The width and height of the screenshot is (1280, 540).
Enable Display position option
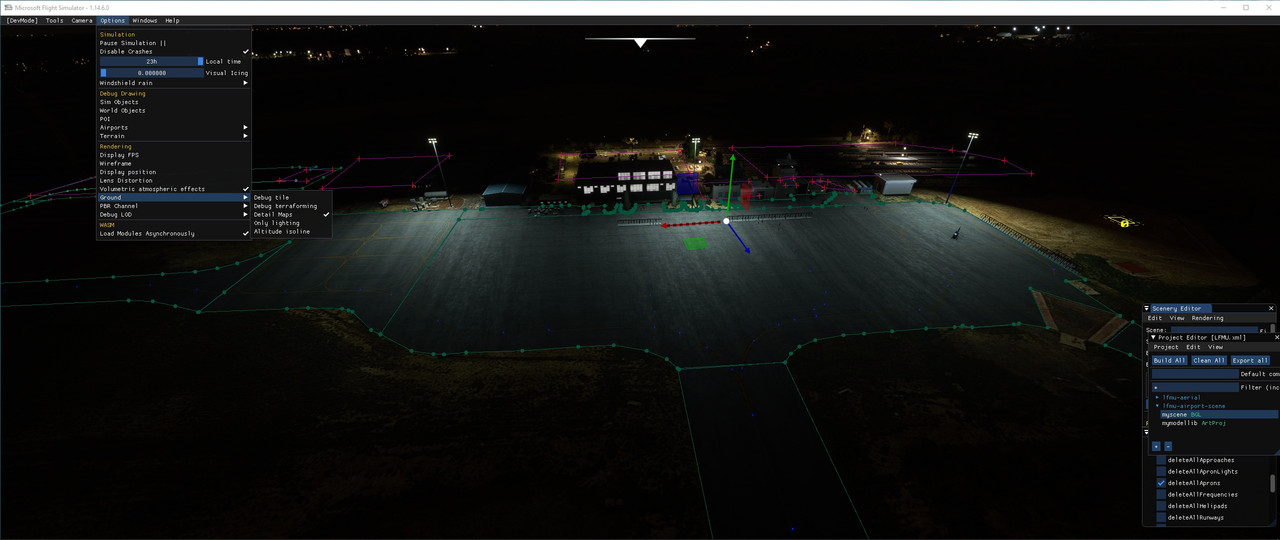click(x=174, y=172)
